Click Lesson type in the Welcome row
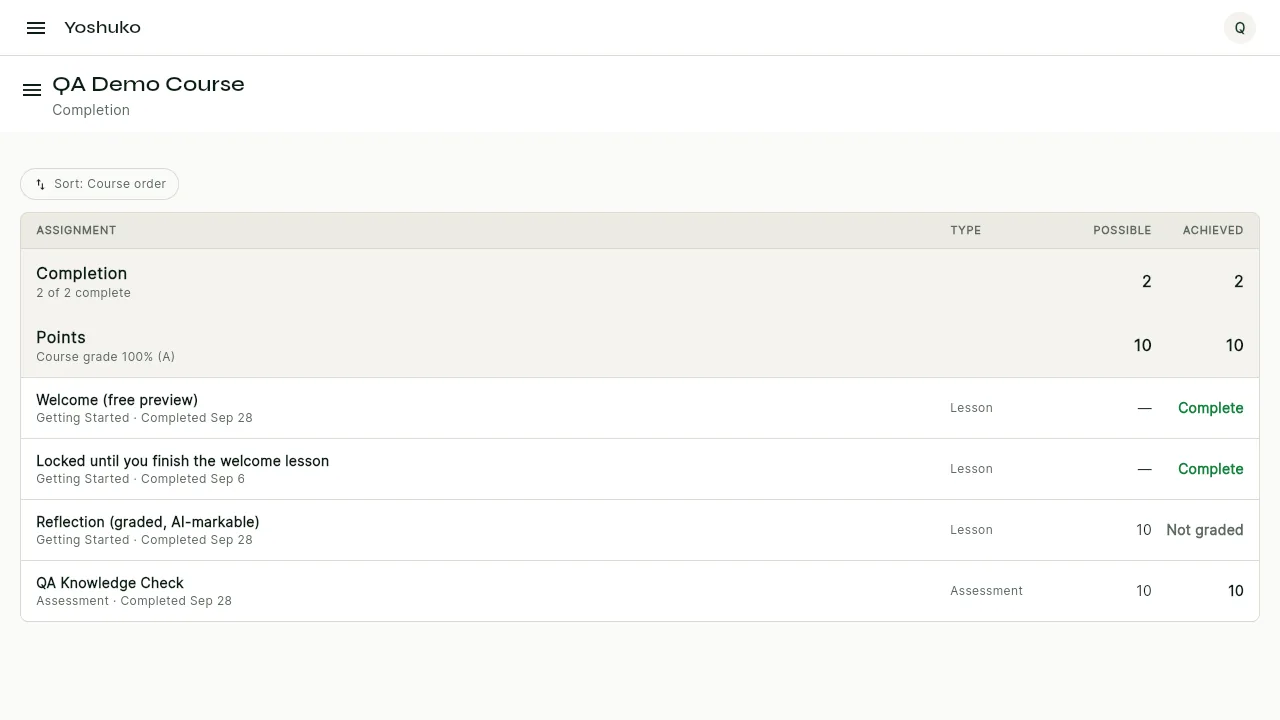Viewport: 1280px width, 720px height. coord(971,408)
